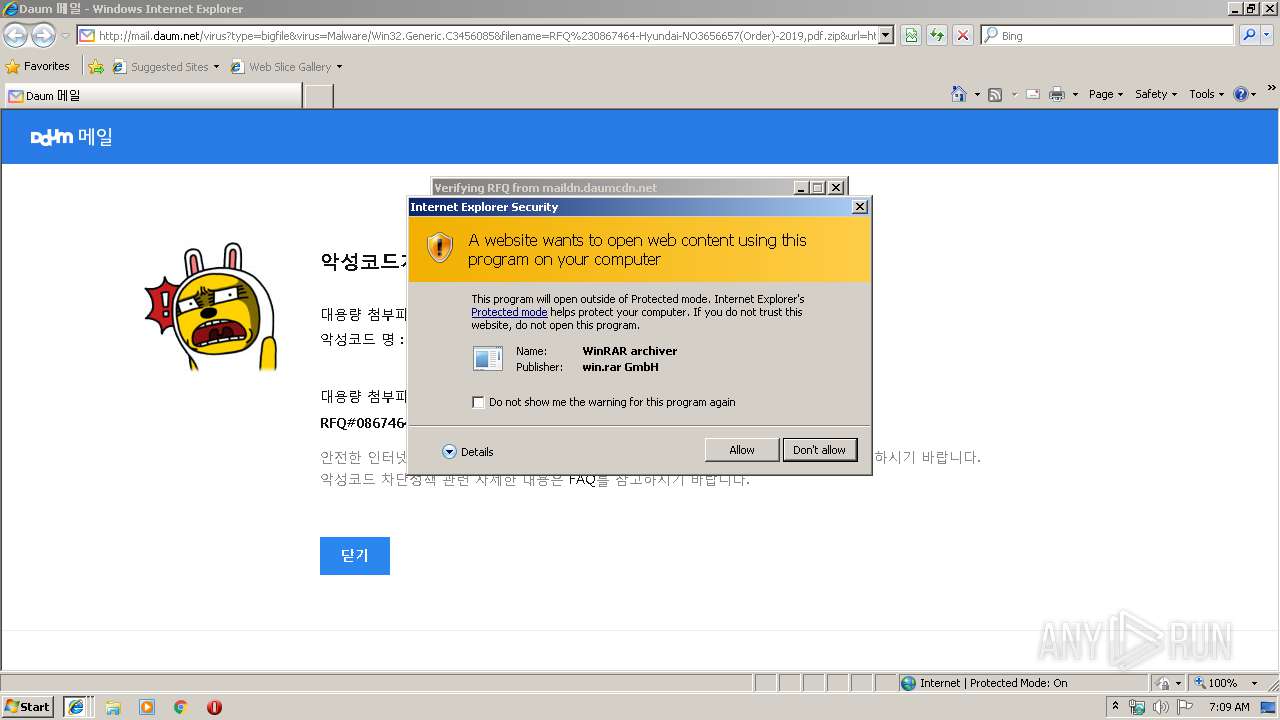This screenshot has width=1280, height=720.
Task: Click the Allow button
Action: pyautogui.click(x=742, y=450)
